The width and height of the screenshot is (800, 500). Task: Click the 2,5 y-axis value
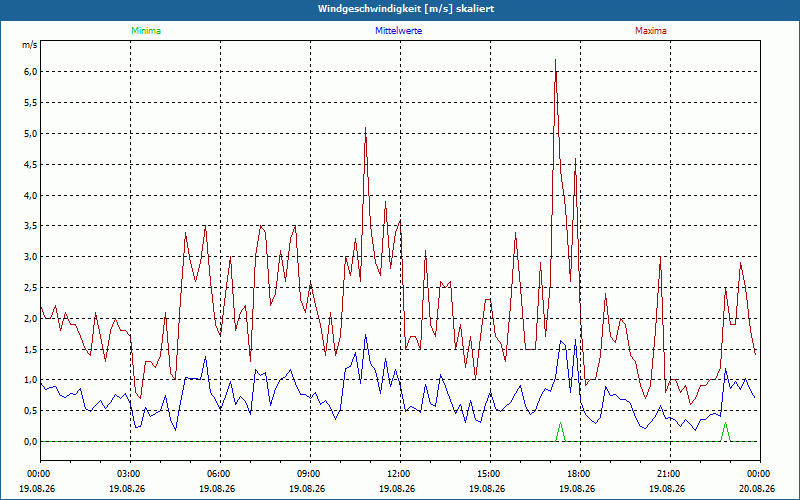[31, 288]
